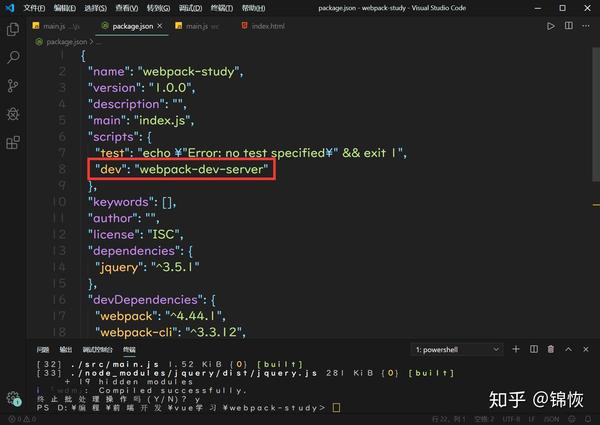
Task: Click the package.json breadcrumb item
Action: coord(66,42)
